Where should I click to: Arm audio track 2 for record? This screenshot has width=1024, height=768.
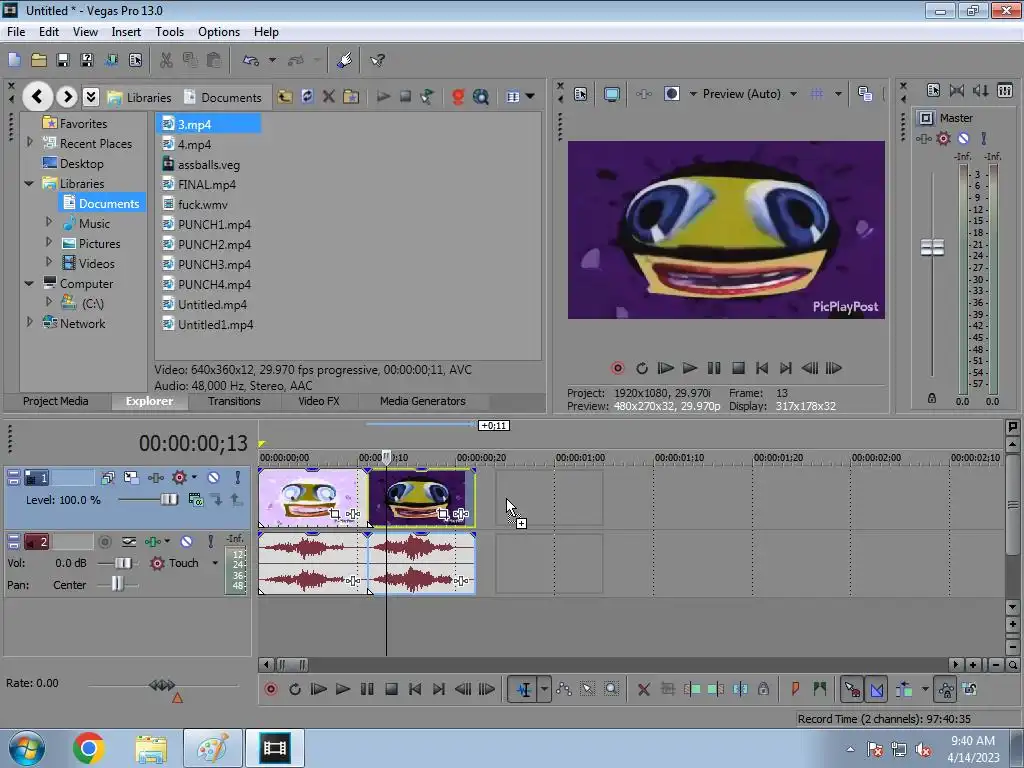(104, 541)
